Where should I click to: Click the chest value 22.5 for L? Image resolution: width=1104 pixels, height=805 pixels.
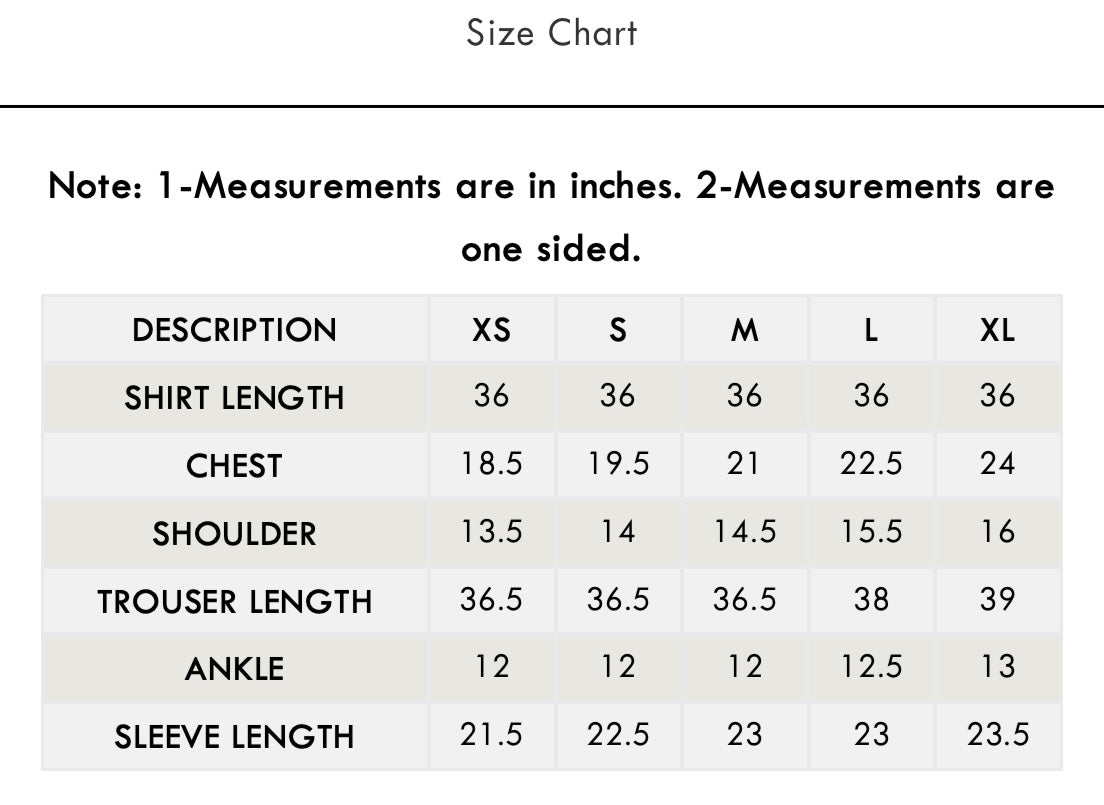871,463
